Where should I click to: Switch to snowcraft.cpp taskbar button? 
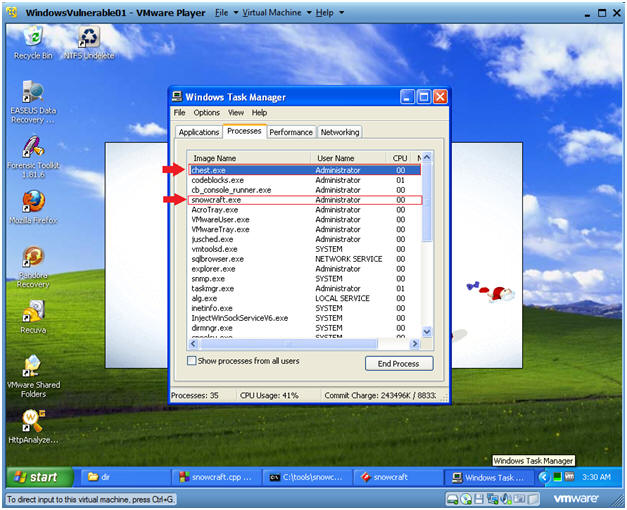tap(216, 477)
